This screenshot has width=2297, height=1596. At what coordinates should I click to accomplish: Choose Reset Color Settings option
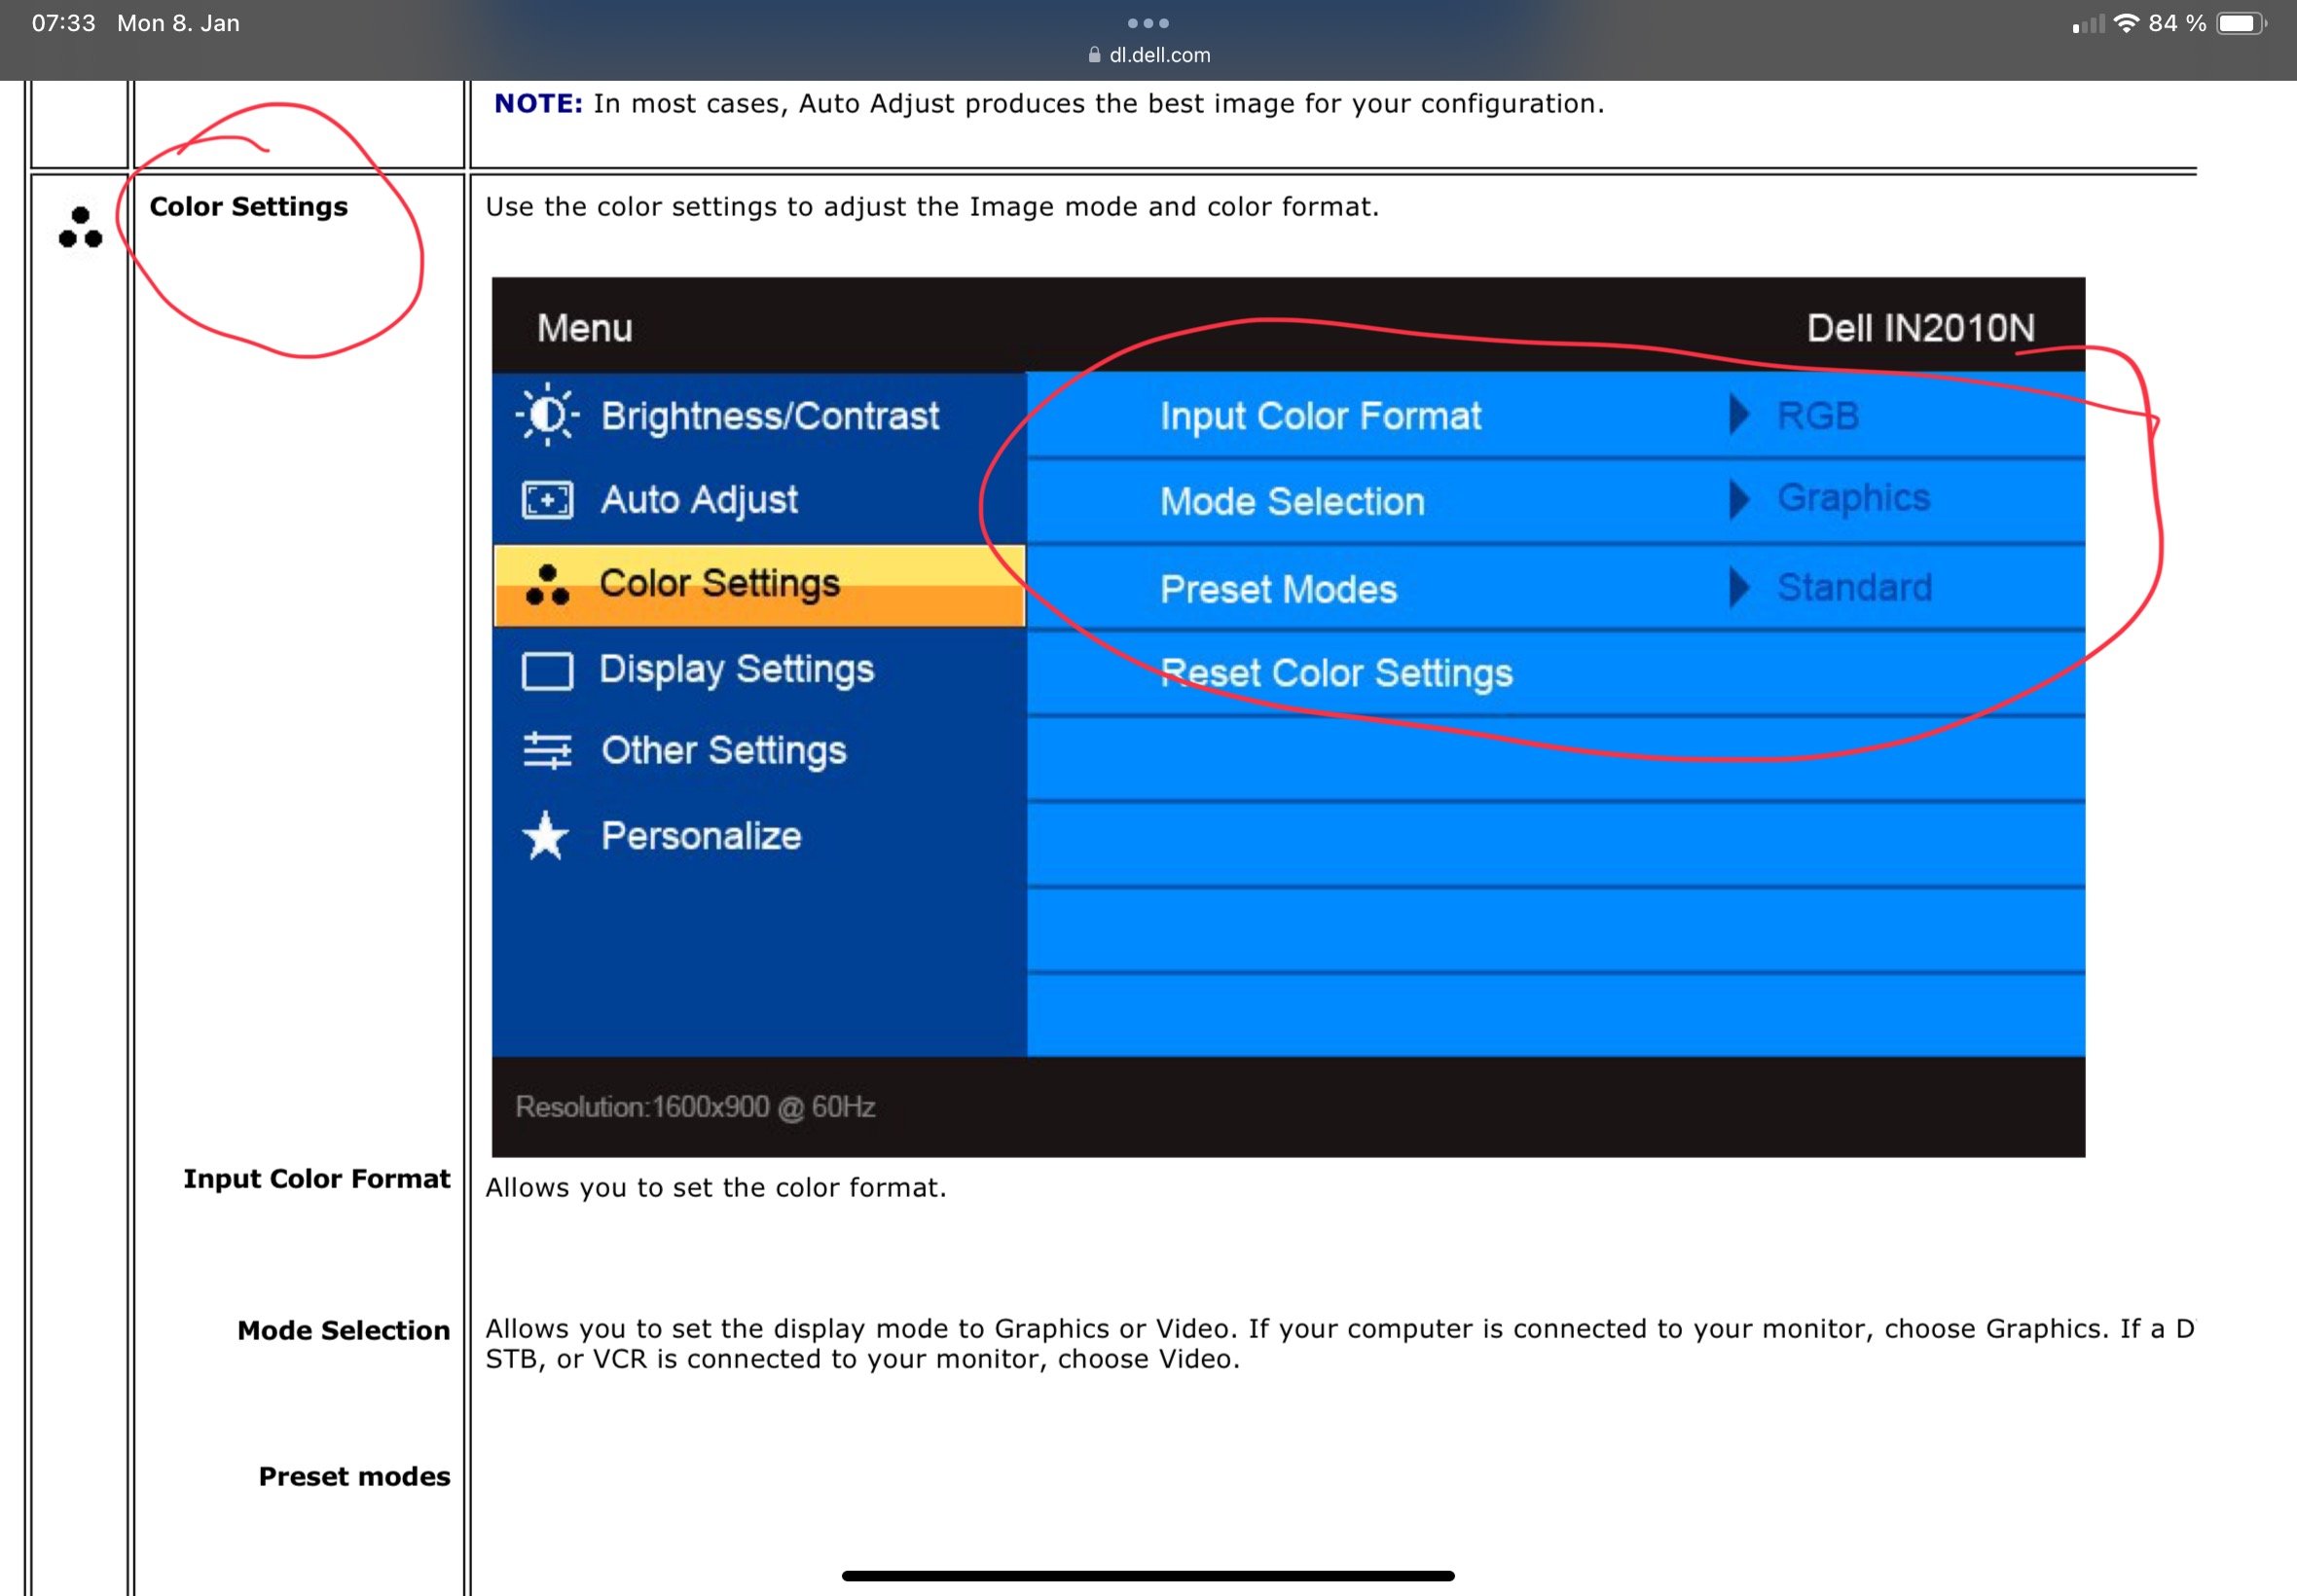1555,673
